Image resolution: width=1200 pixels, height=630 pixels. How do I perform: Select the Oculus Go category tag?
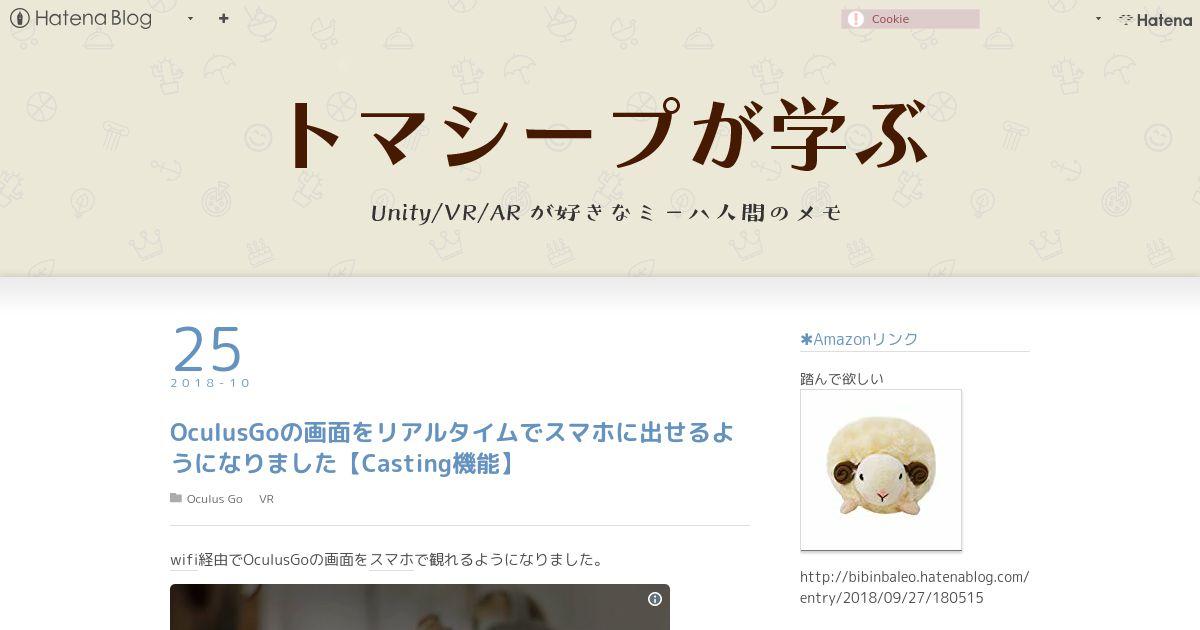pos(214,499)
